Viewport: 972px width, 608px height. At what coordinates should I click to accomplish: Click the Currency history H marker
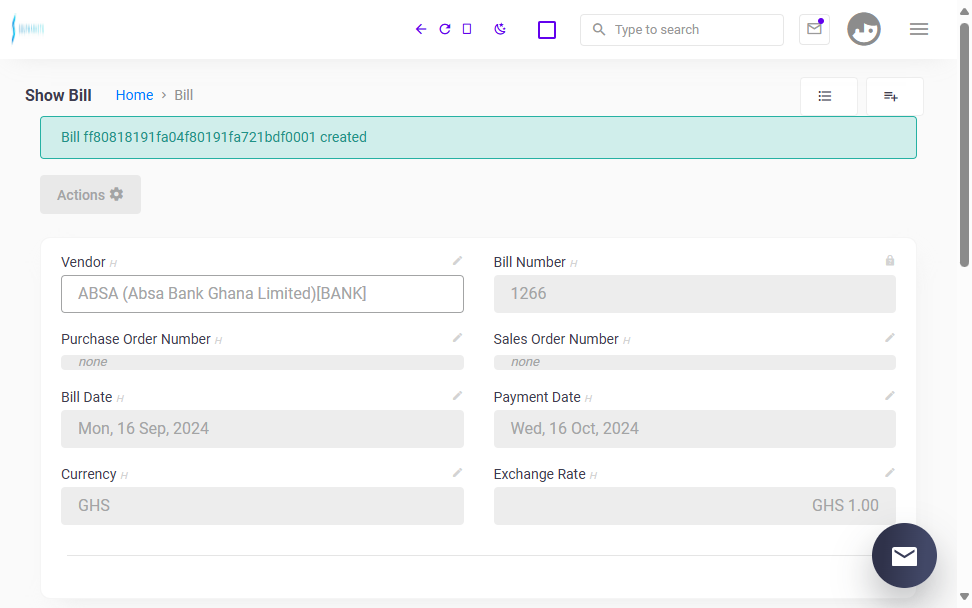pyautogui.click(x=125, y=475)
